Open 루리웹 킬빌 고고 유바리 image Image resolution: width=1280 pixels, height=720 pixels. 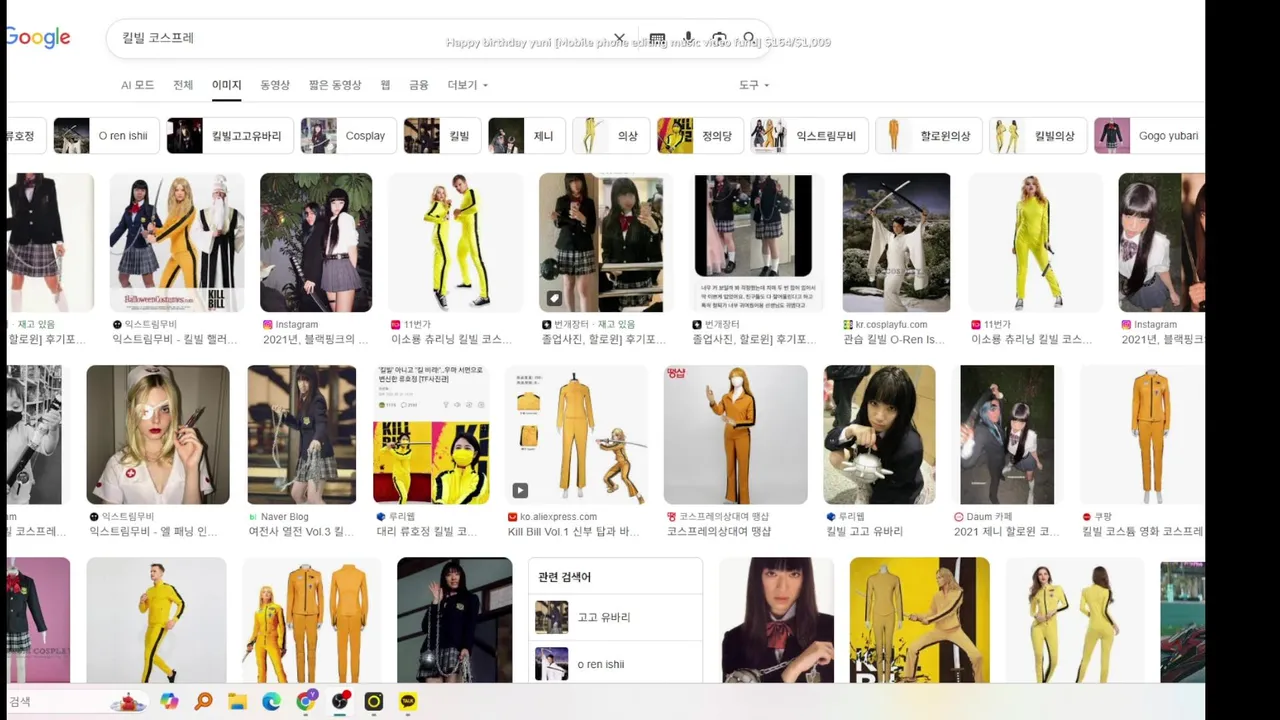pyautogui.click(x=879, y=434)
